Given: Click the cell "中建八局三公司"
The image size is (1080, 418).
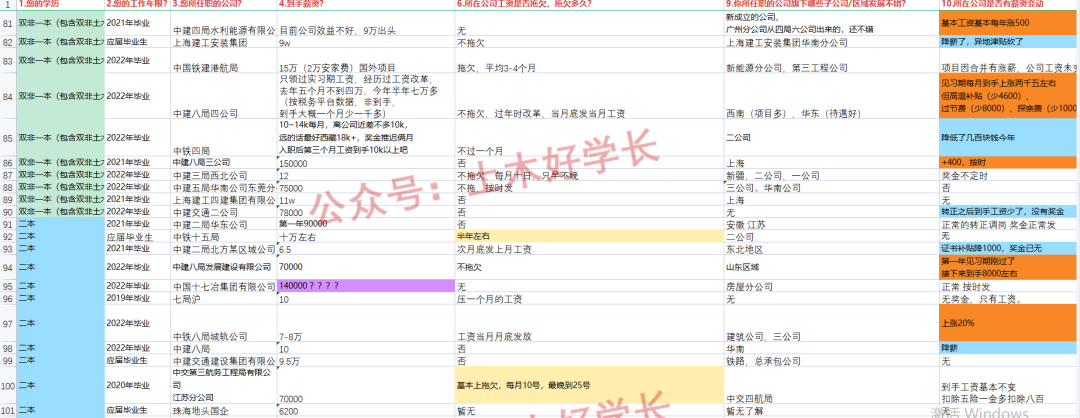Looking at the screenshot, I should [x=224, y=163].
